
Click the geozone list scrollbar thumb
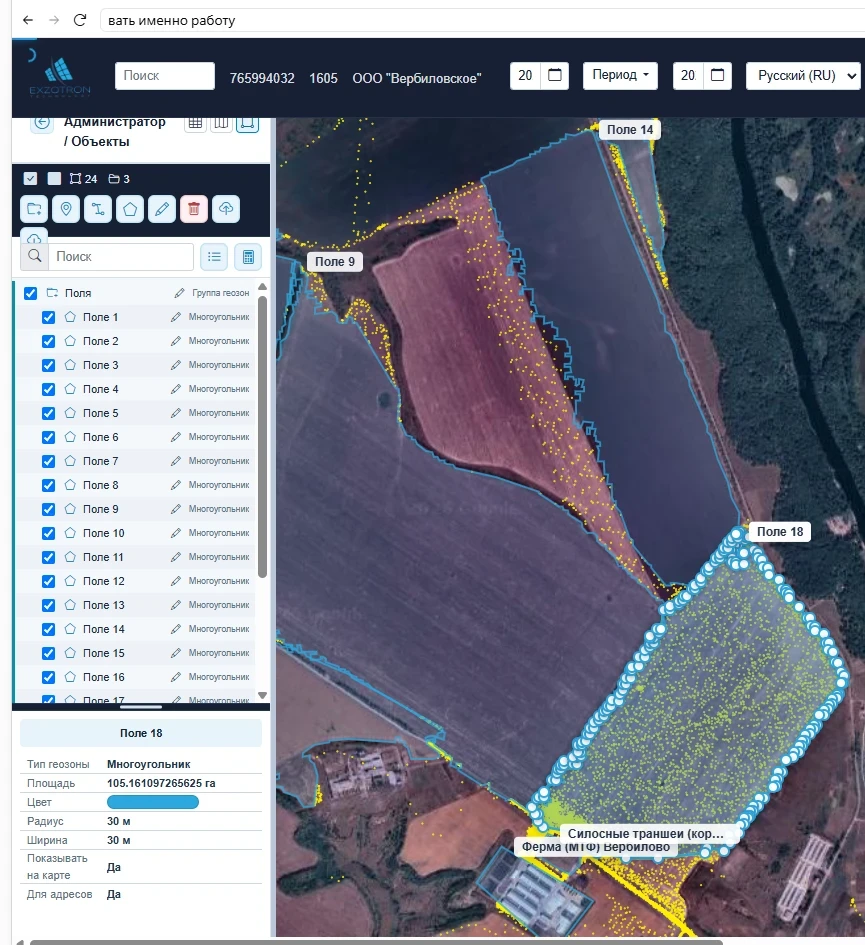[262, 437]
